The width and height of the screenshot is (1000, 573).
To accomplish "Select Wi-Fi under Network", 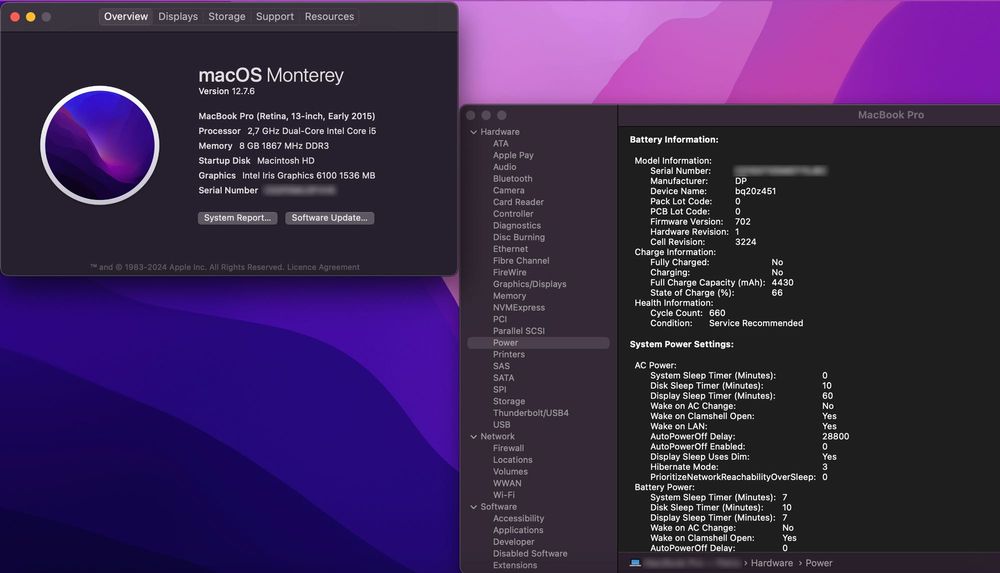I will (x=504, y=495).
